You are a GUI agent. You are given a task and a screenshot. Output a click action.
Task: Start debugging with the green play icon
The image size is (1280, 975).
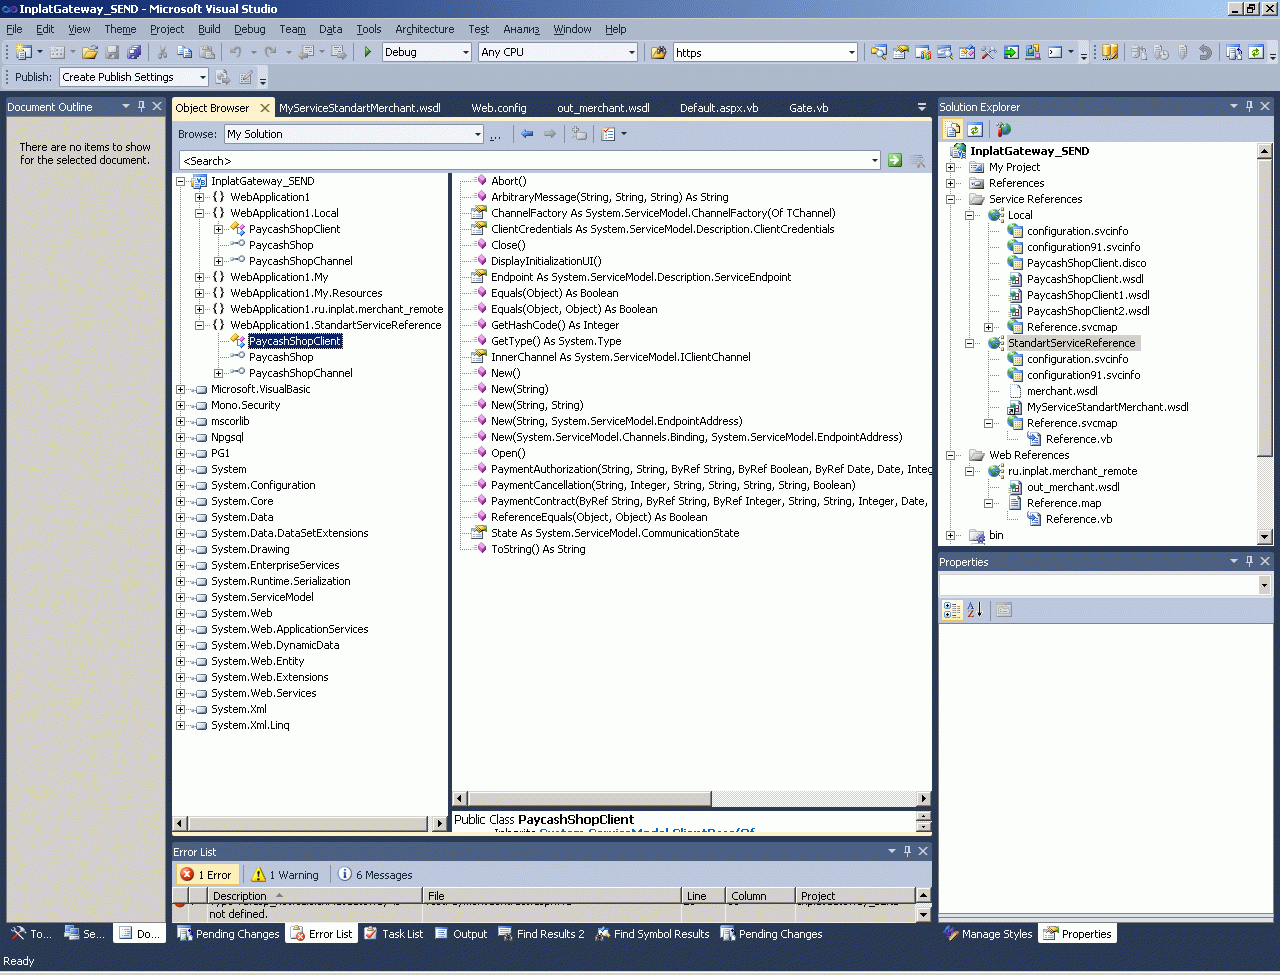[368, 52]
